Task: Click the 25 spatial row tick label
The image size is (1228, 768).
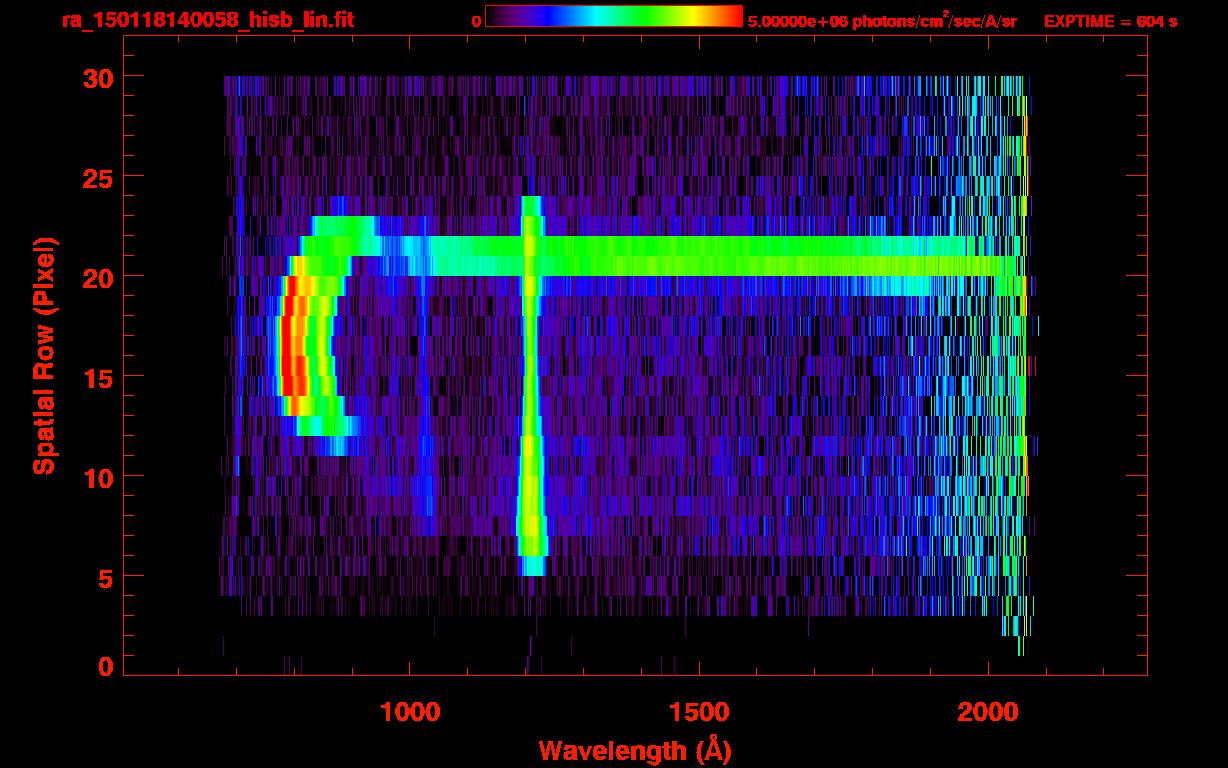Action: pos(98,177)
